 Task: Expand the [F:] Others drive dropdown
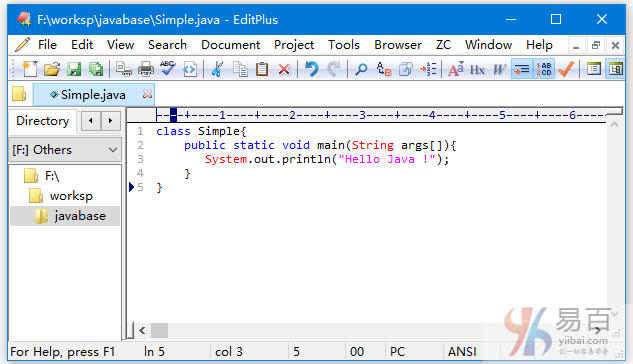click(113, 150)
